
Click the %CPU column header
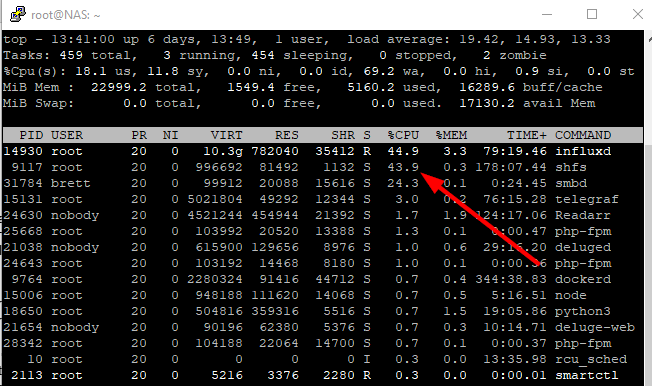[x=403, y=135]
